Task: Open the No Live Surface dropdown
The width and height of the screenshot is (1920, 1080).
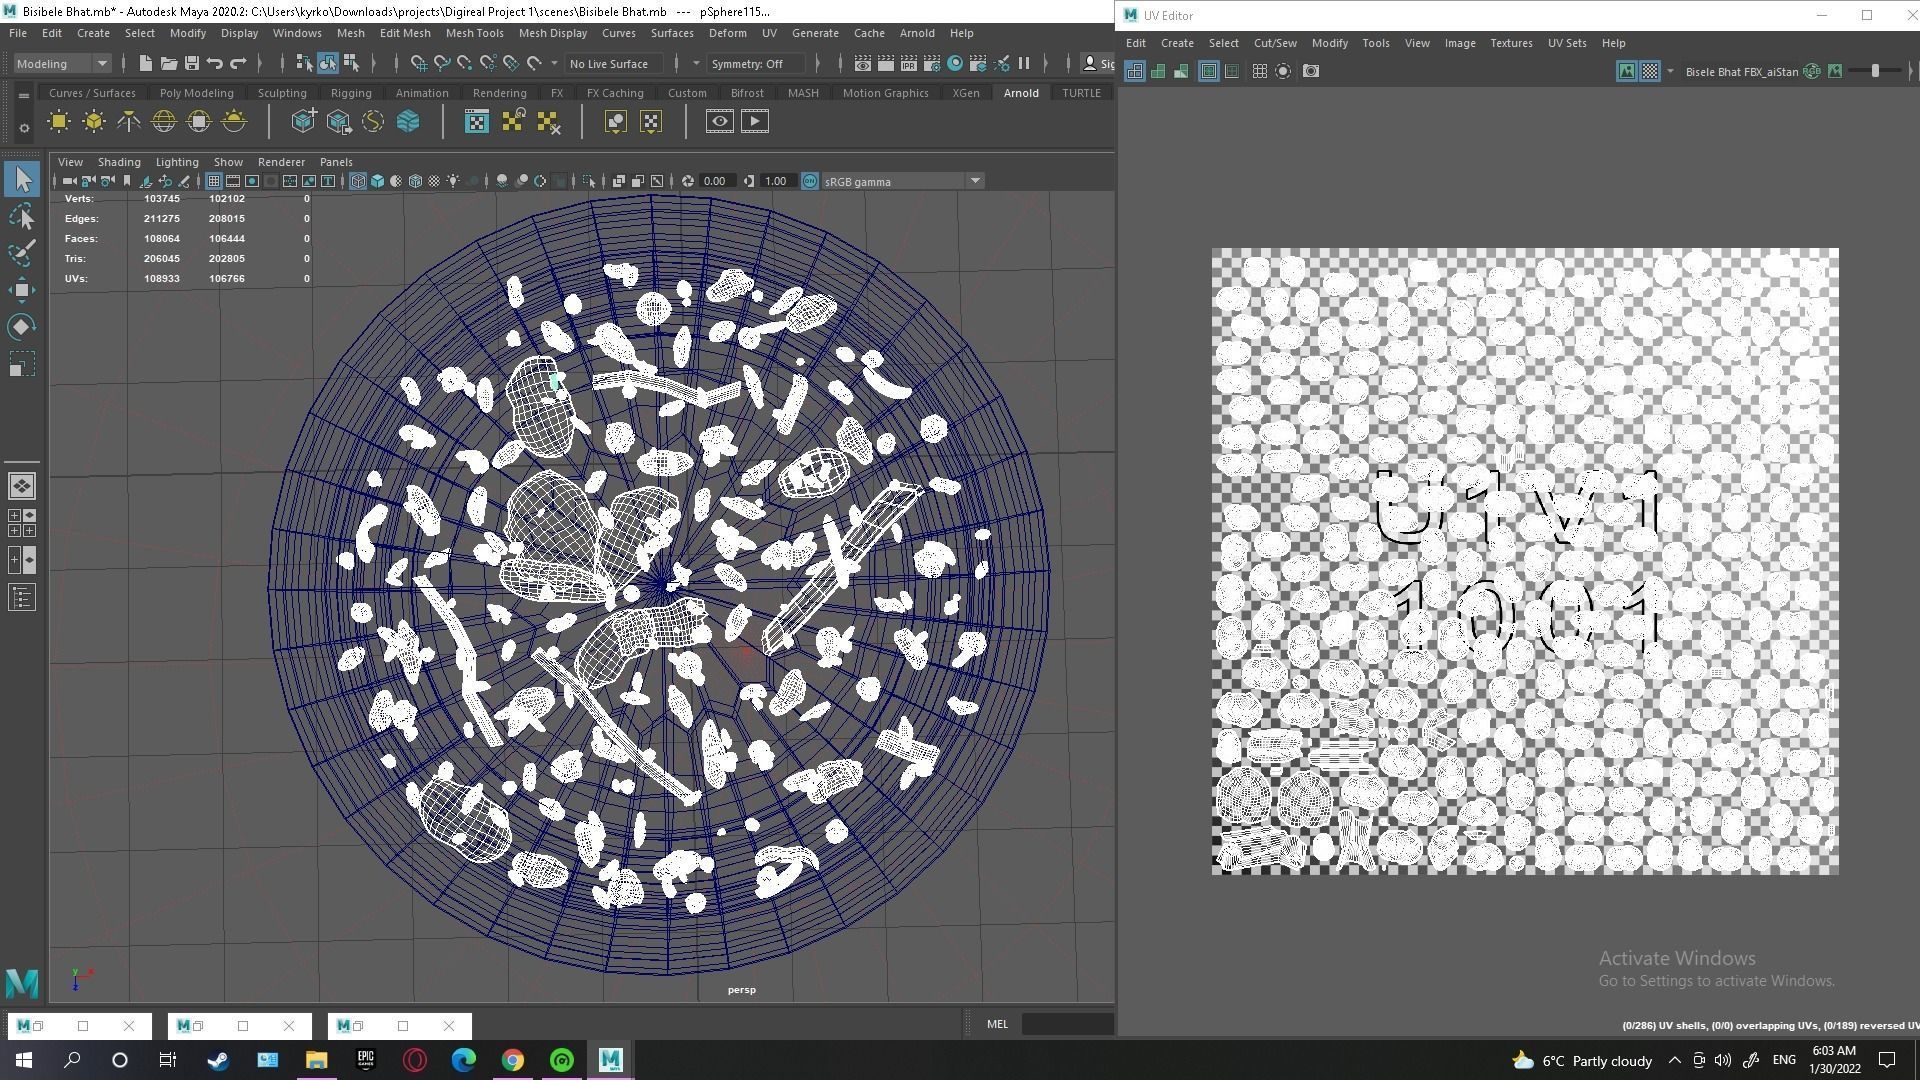Action: pyautogui.click(x=613, y=63)
